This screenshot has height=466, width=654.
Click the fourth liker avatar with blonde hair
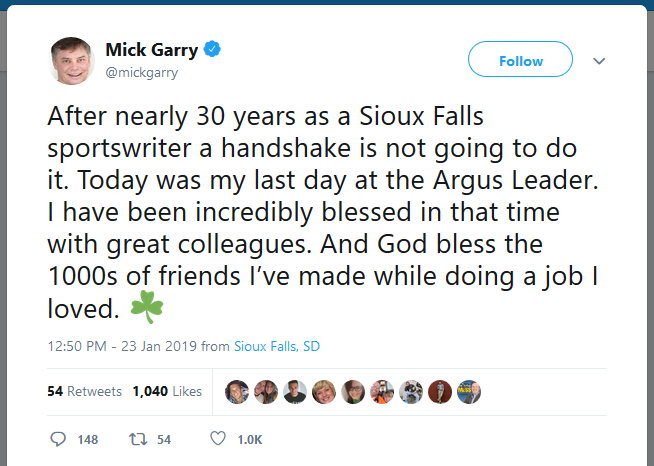[x=324, y=391]
